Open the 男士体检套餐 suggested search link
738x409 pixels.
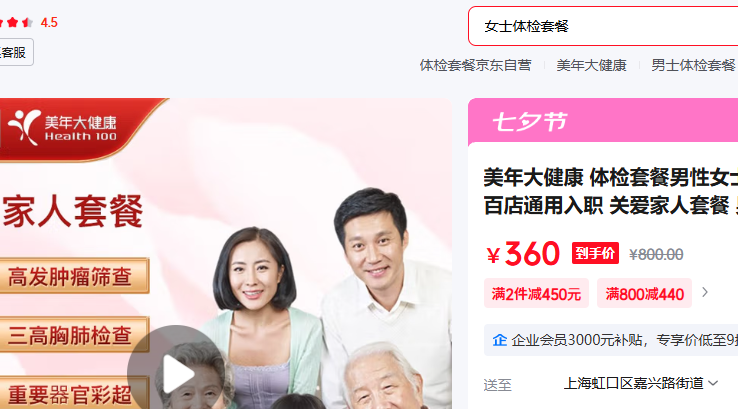pyautogui.click(x=693, y=65)
